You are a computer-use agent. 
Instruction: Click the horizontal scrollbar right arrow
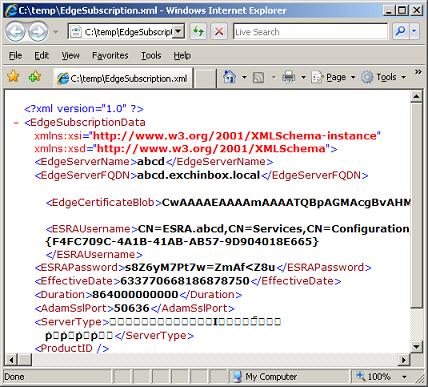[404, 360]
